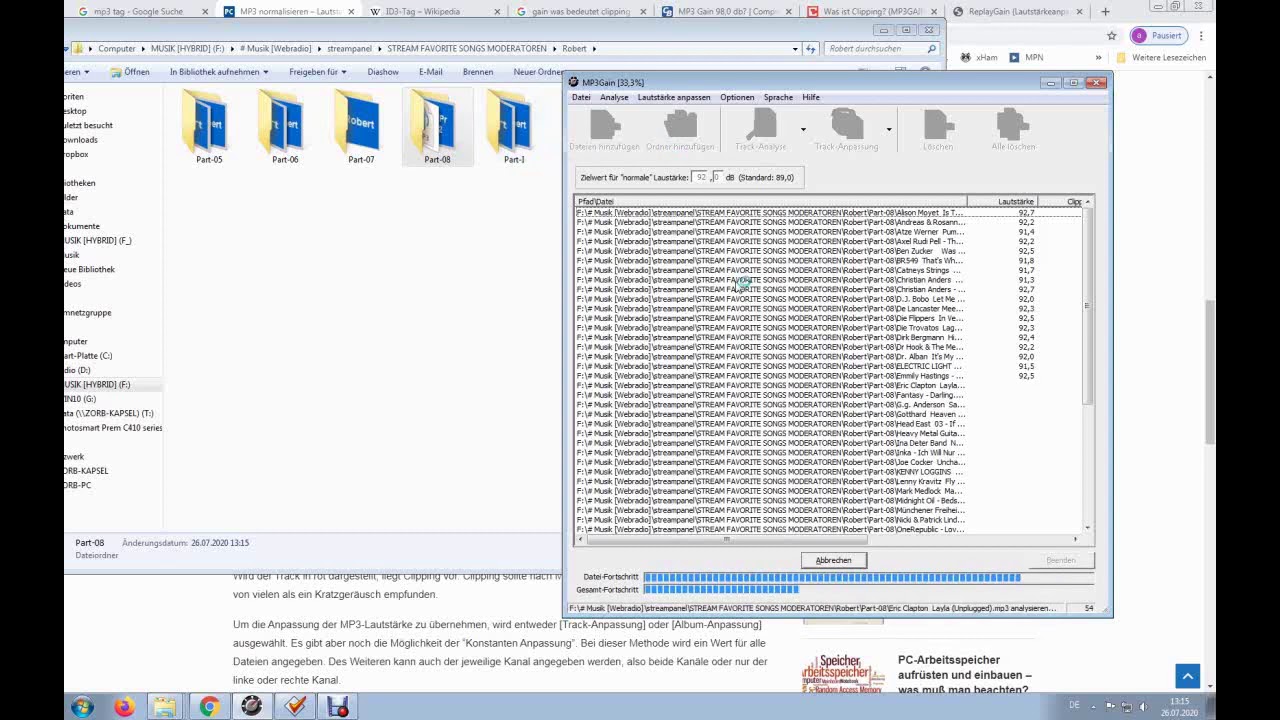Click Brennen in Explorer toolbar
The width and height of the screenshot is (1280, 720).
(478, 72)
